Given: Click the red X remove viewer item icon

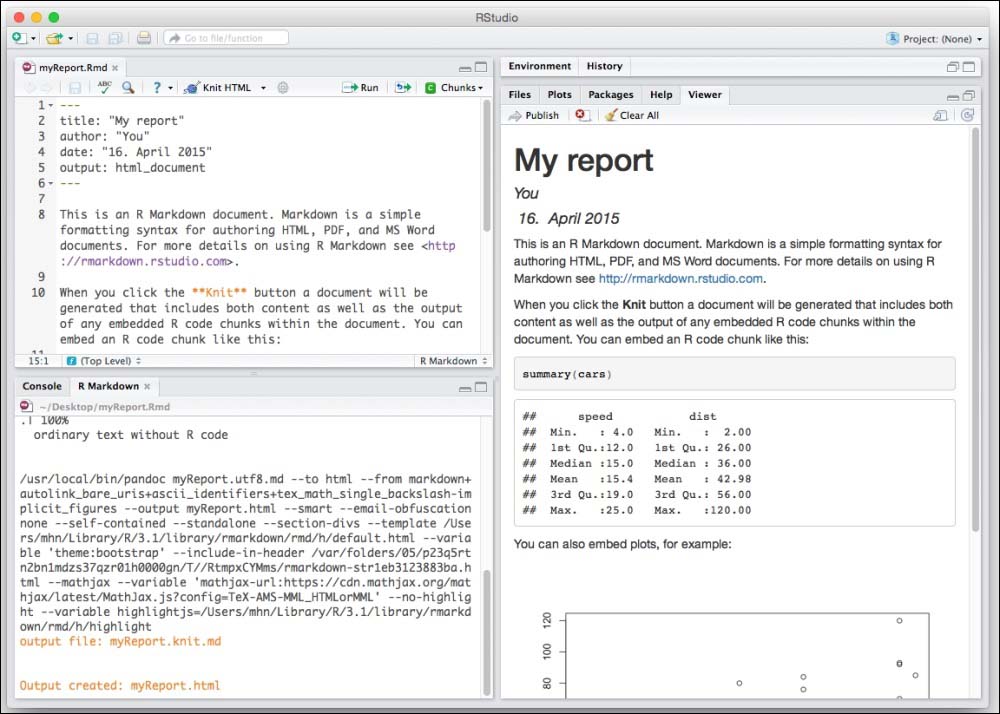Looking at the screenshot, I should coord(580,115).
